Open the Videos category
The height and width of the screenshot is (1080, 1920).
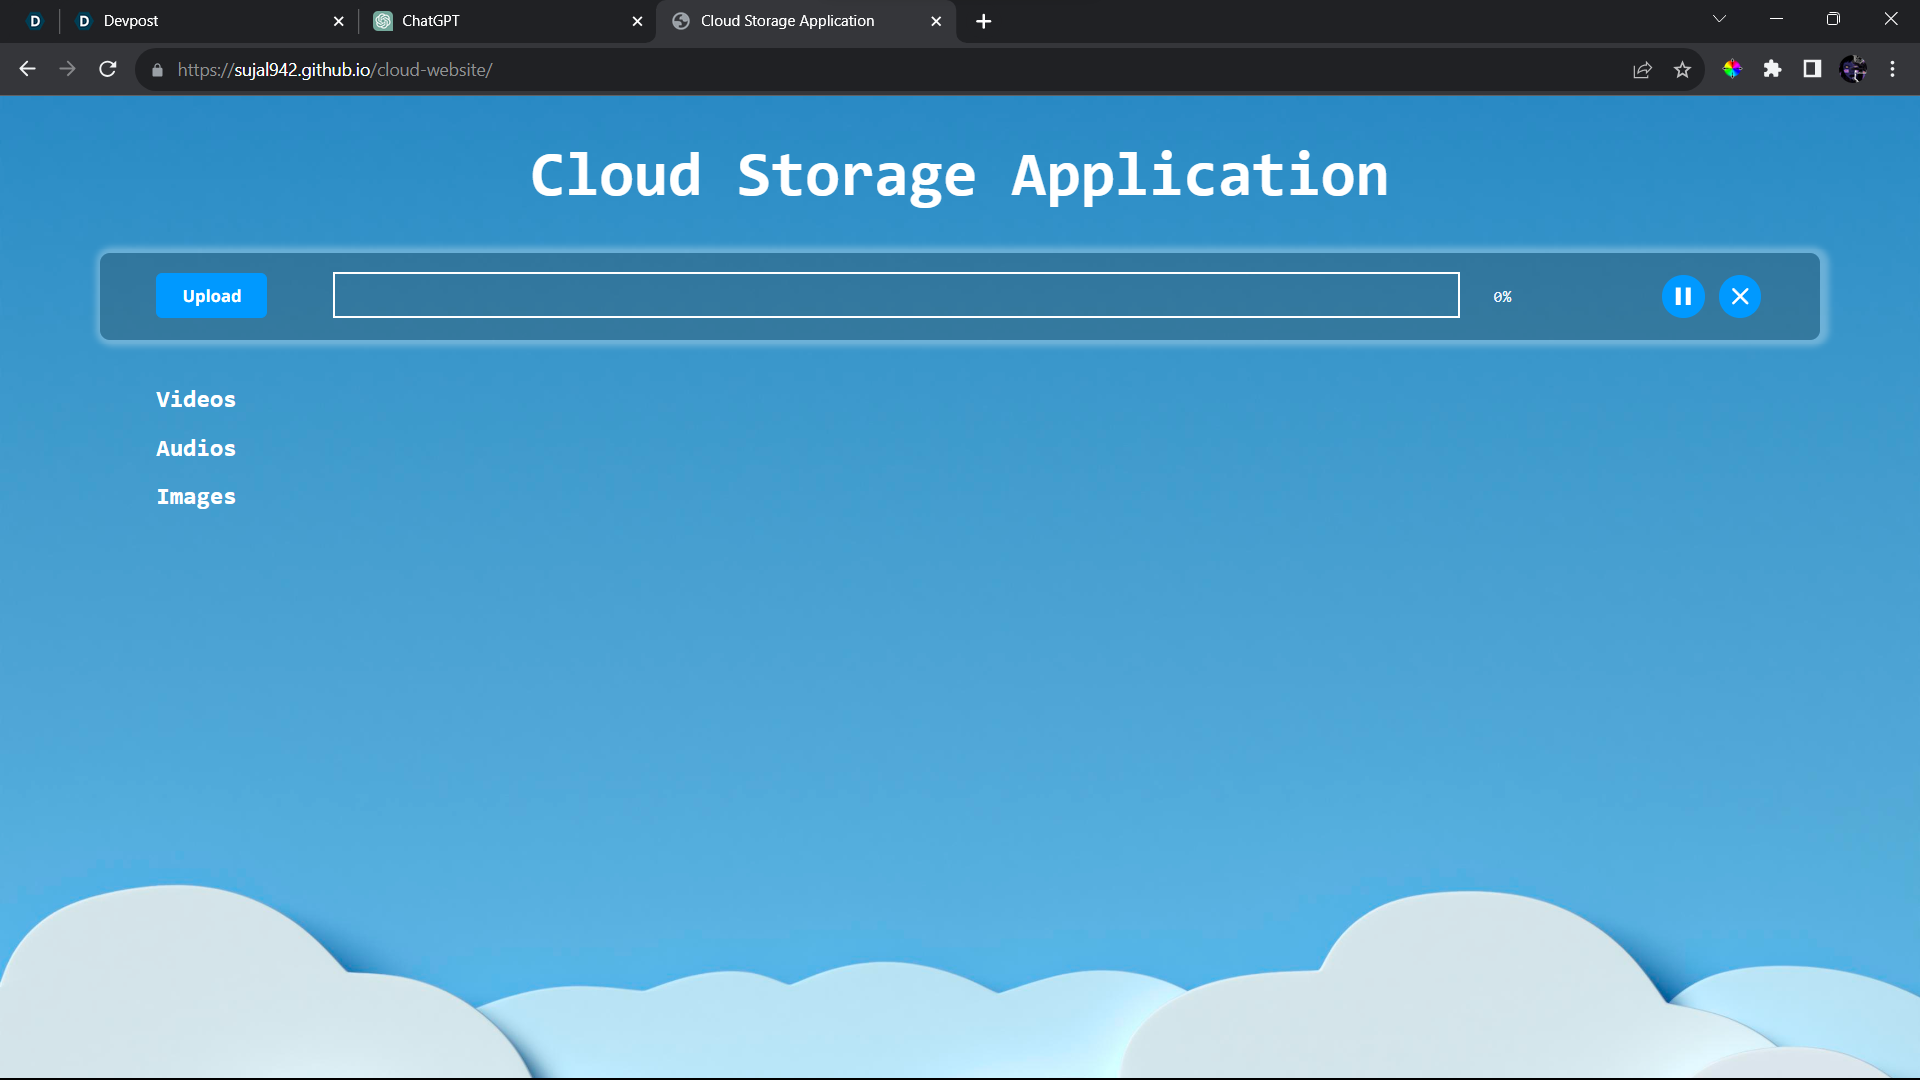click(x=196, y=400)
